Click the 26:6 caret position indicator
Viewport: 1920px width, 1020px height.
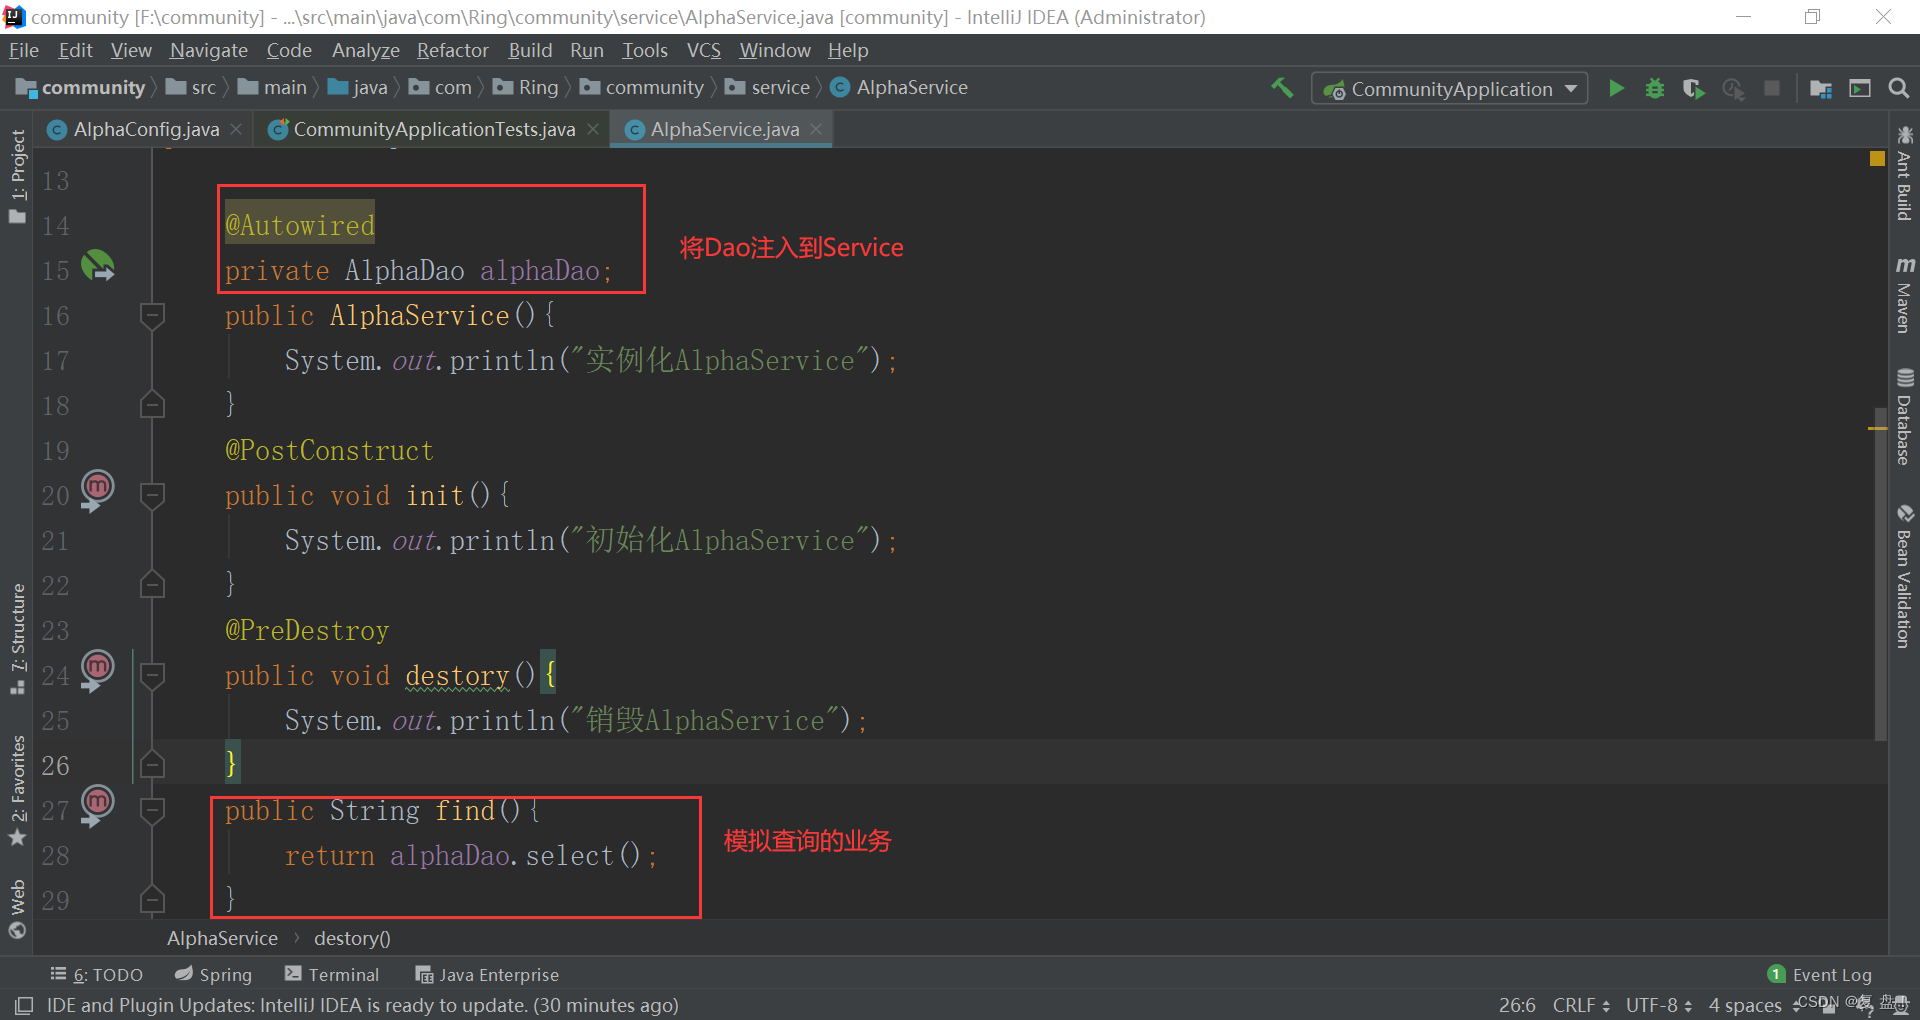pyautogui.click(x=1517, y=1005)
